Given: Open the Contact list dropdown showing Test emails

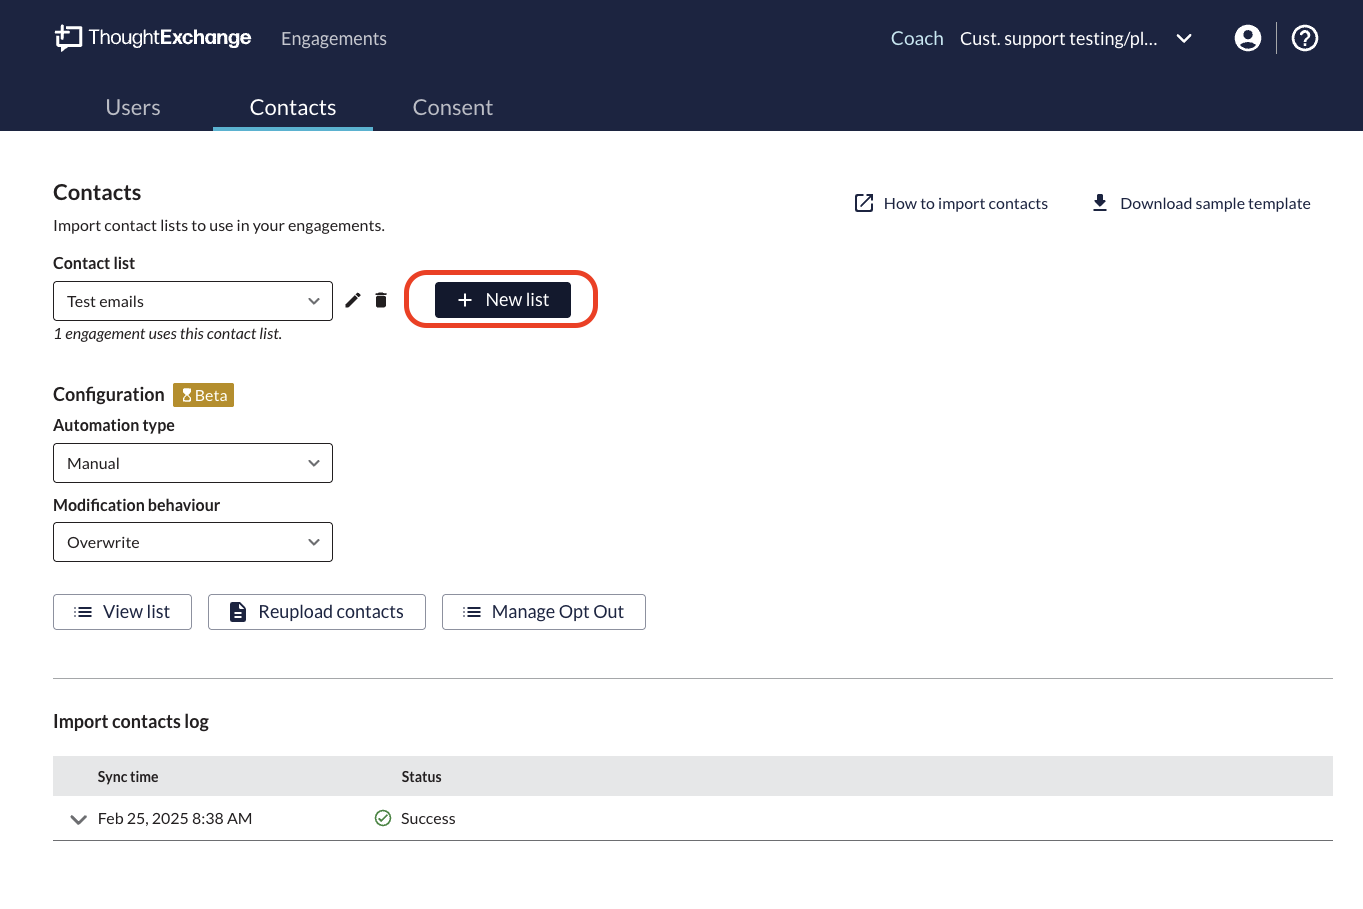Looking at the screenshot, I should point(193,301).
